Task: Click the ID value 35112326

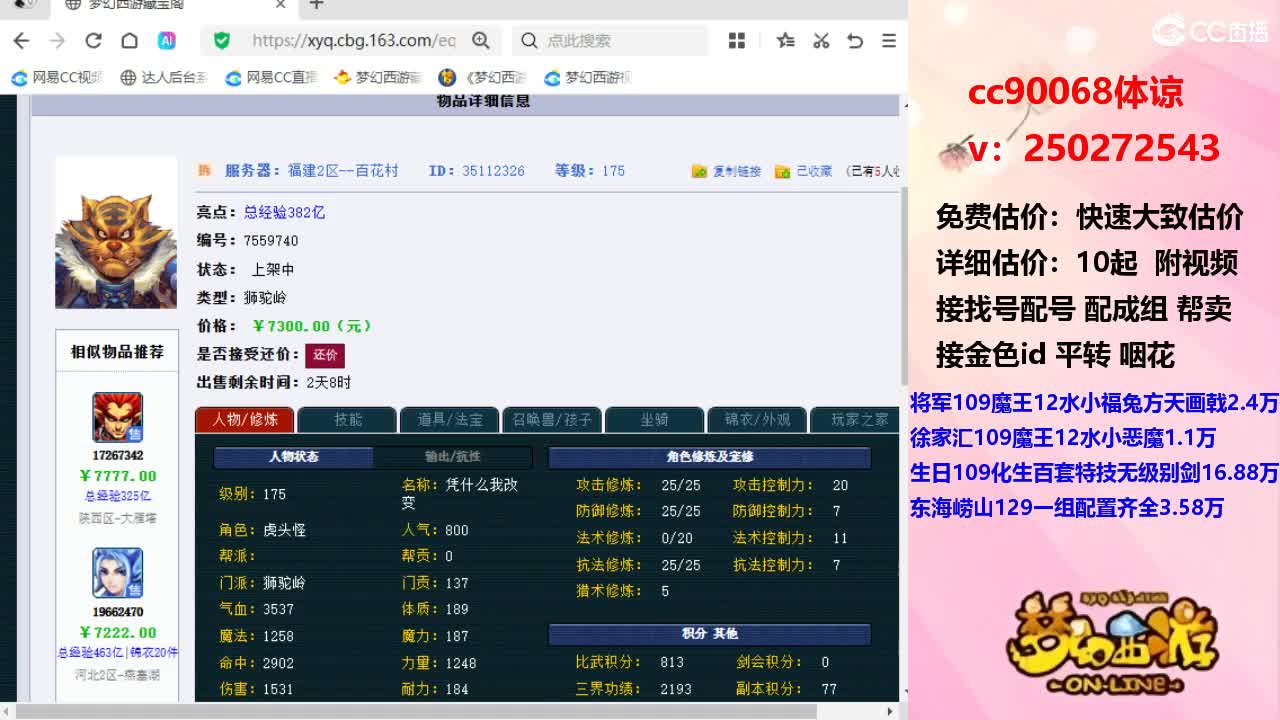Action: click(x=493, y=171)
